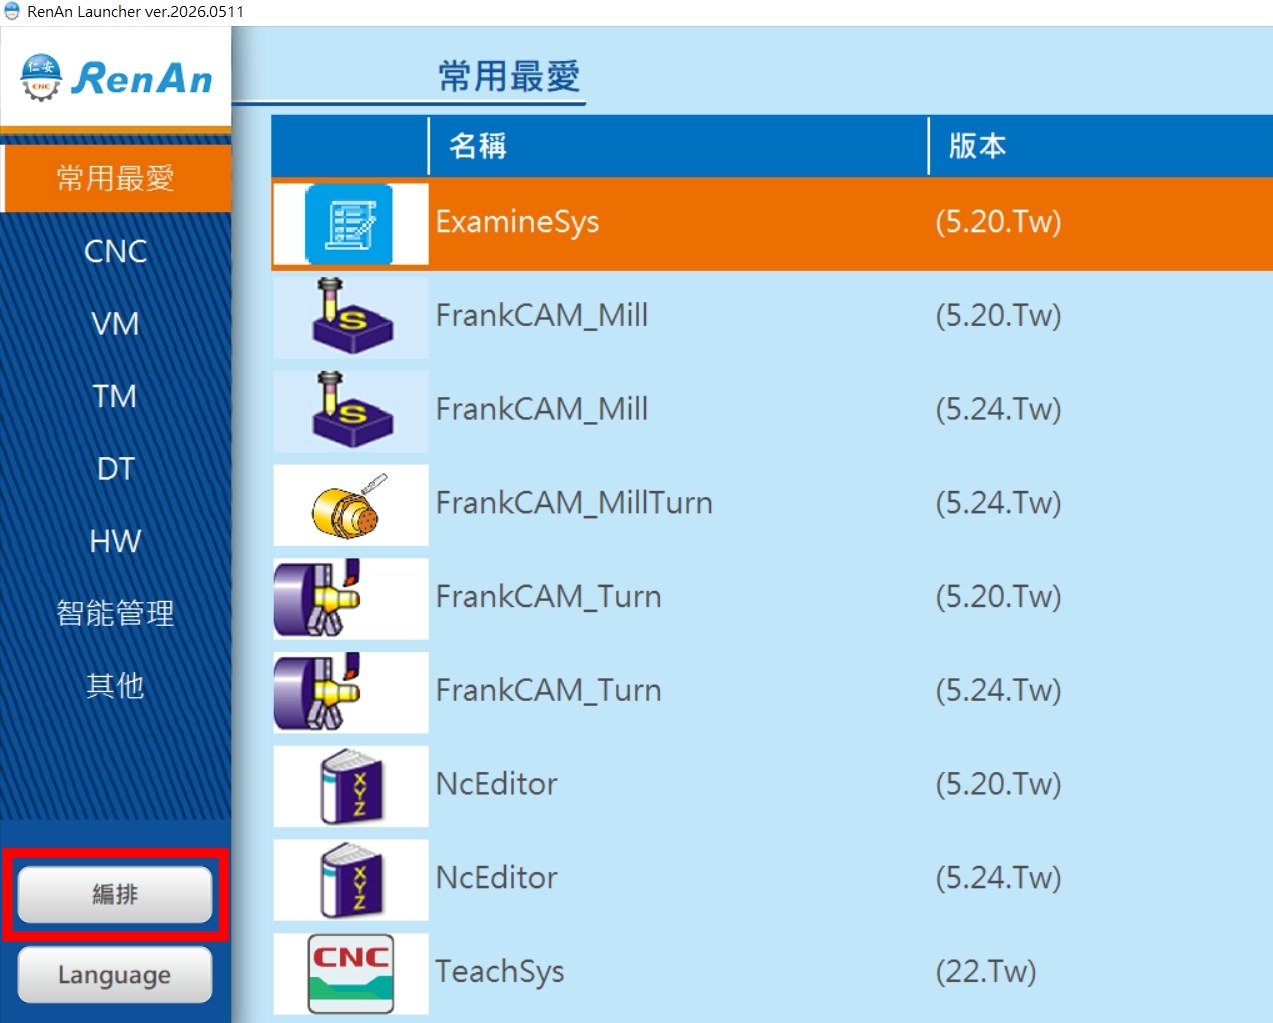Select NcEditor name in 5.24.Tw row
The width and height of the screenshot is (1273, 1023).
pos(497,878)
